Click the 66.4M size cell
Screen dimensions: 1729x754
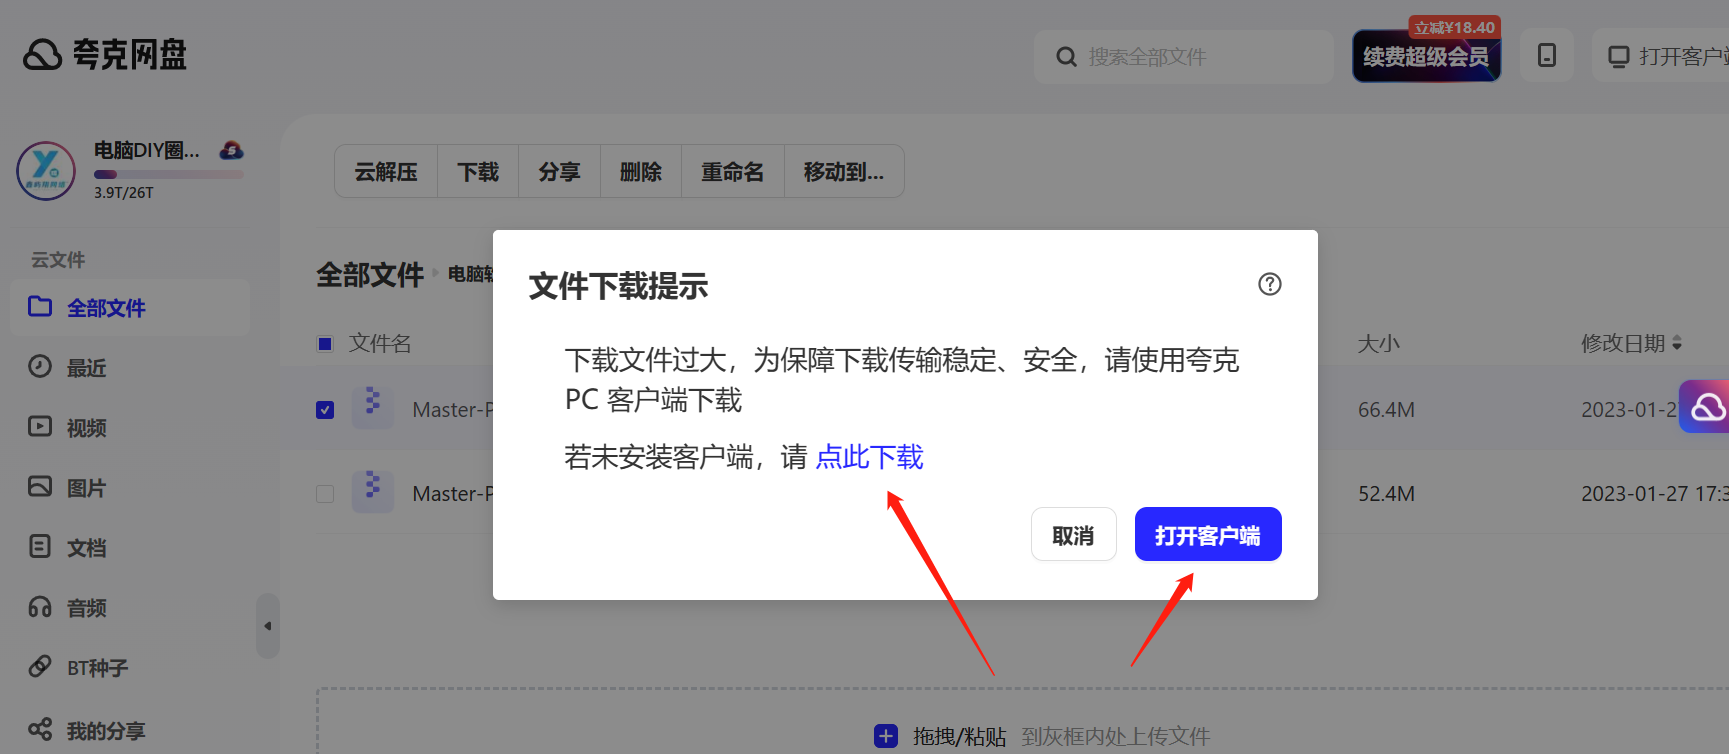pyautogui.click(x=1386, y=410)
